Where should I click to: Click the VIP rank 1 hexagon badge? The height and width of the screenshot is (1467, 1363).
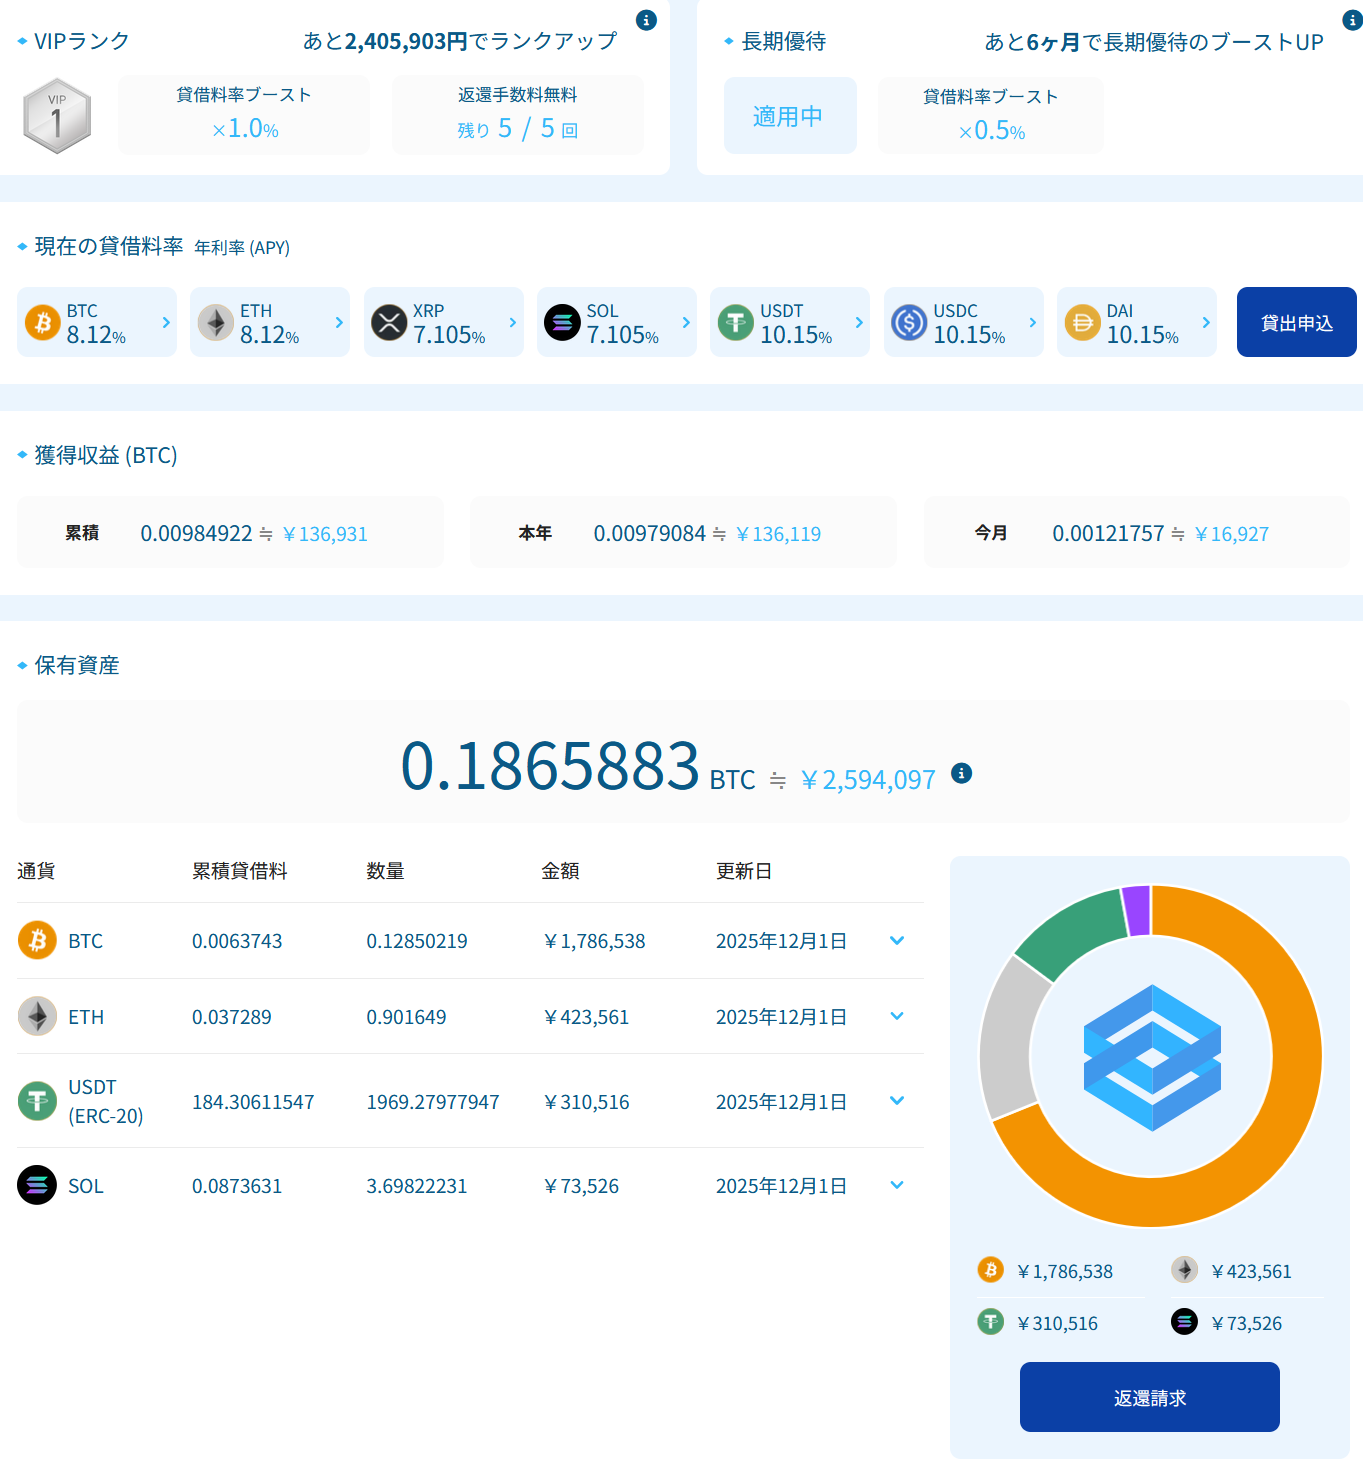tap(57, 116)
